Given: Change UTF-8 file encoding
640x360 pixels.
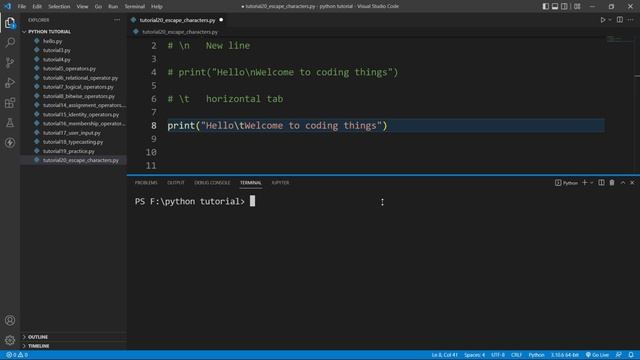Looking at the screenshot, I should 498,355.
